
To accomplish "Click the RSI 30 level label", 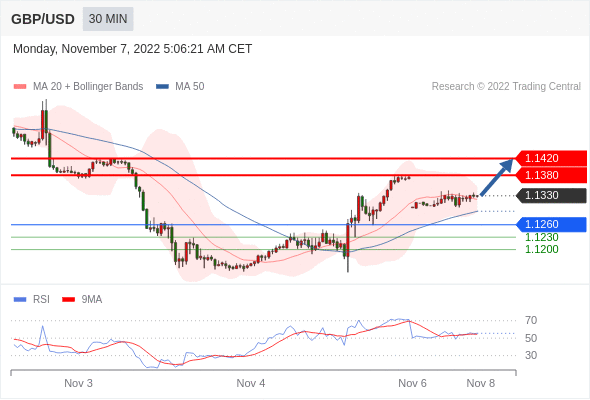I will pos(531,355).
